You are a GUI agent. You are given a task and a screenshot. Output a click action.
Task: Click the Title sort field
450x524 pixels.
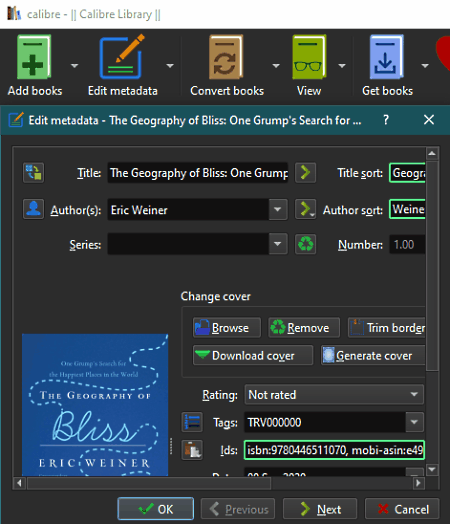click(x=407, y=173)
